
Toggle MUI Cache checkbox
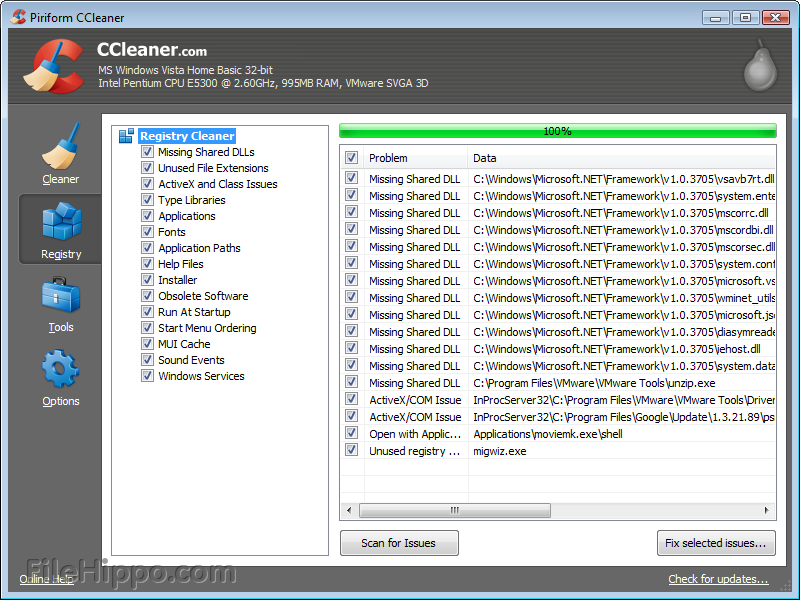[x=147, y=343]
